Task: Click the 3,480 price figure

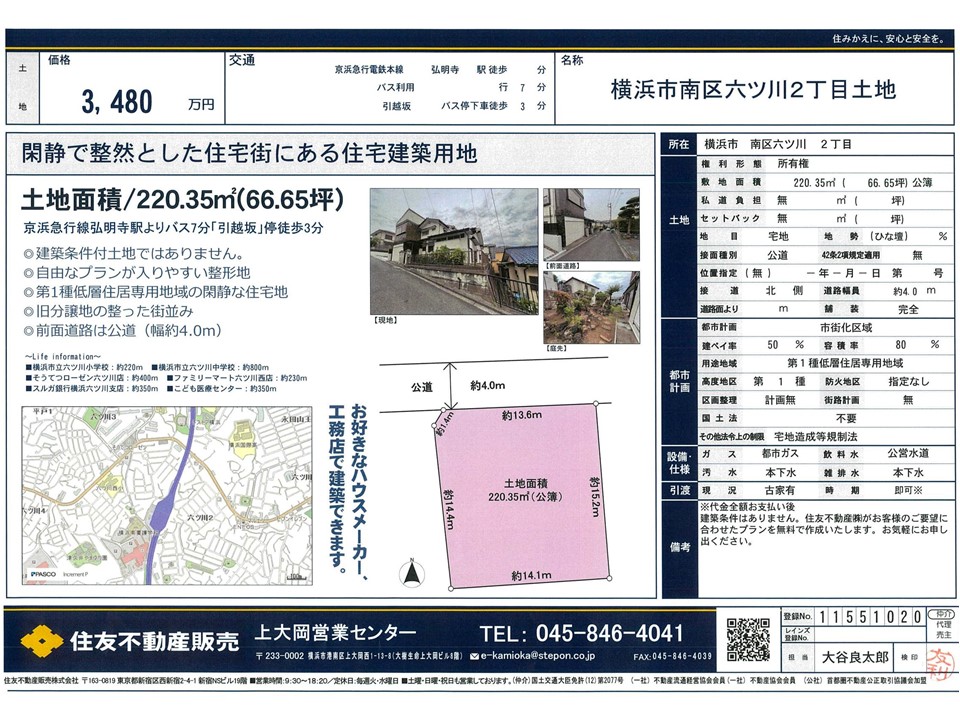Action: click(117, 100)
